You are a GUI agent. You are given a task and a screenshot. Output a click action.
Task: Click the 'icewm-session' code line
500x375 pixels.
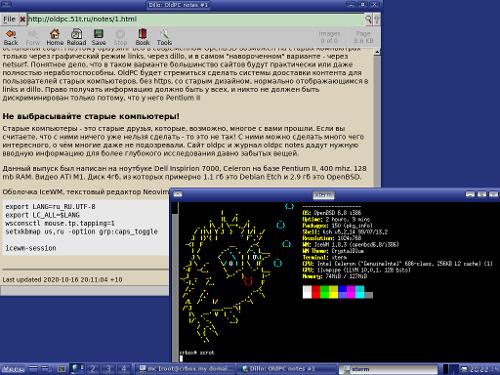point(31,248)
